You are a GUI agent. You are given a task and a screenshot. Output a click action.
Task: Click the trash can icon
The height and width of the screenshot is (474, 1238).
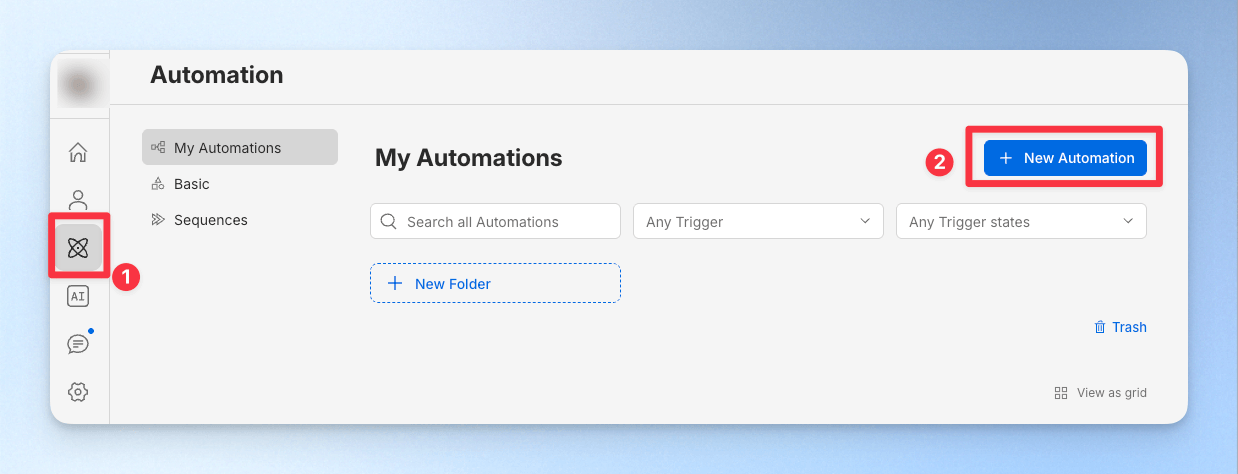[1100, 327]
